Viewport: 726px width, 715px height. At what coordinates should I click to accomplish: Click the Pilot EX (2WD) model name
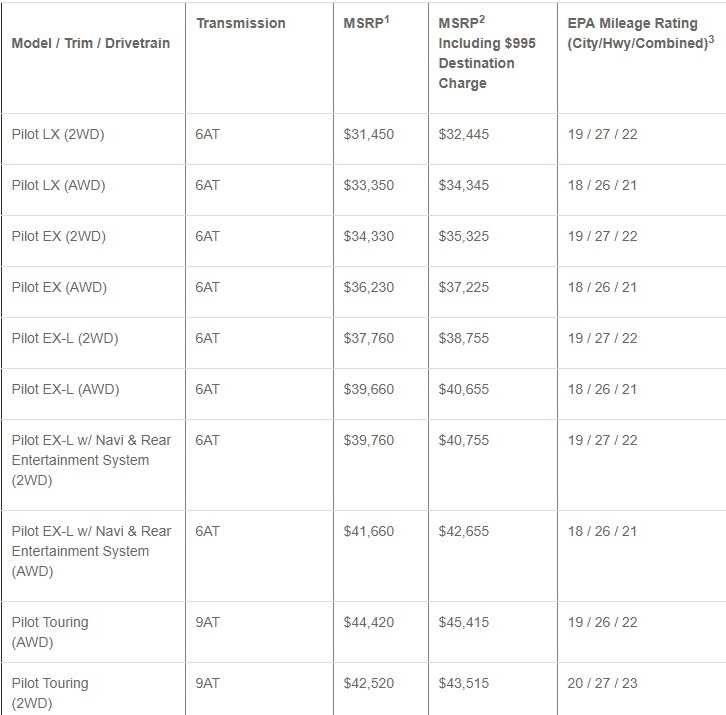click(58, 236)
